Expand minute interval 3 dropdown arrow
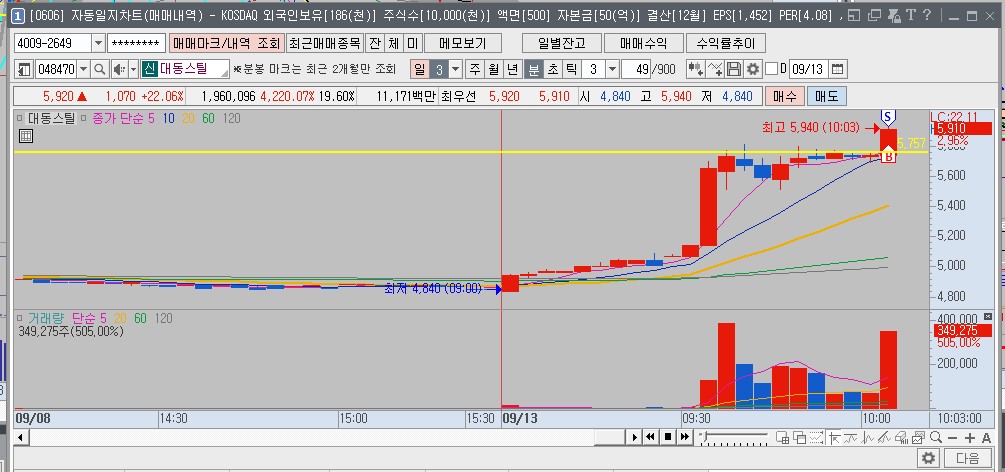The height and width of the screenshot is (472, 1005). point(612,69)
